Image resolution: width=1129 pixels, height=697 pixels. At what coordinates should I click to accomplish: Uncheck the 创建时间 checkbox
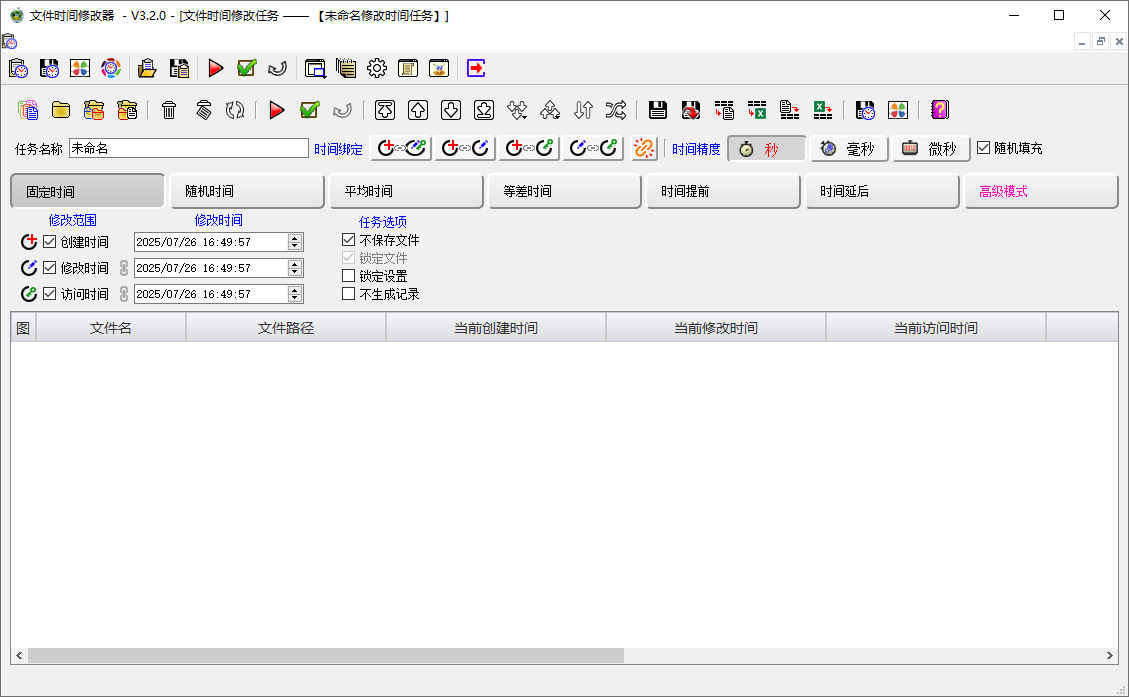(50, 241)
